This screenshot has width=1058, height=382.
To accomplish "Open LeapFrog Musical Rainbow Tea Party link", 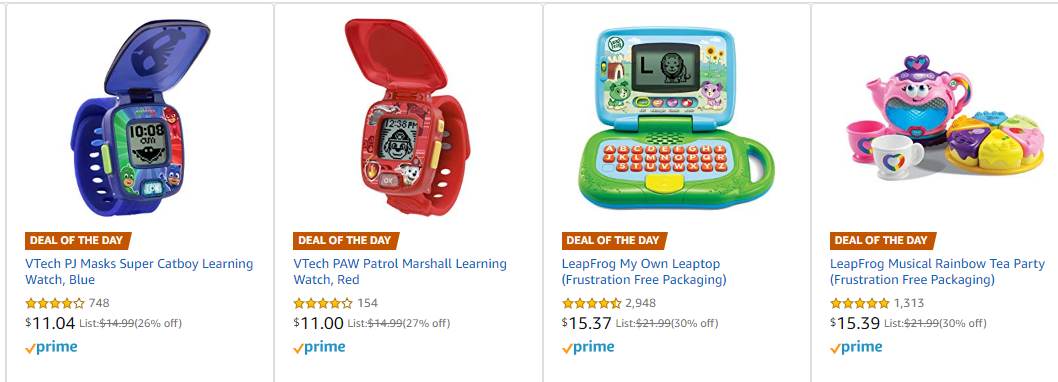I will 937,271.
